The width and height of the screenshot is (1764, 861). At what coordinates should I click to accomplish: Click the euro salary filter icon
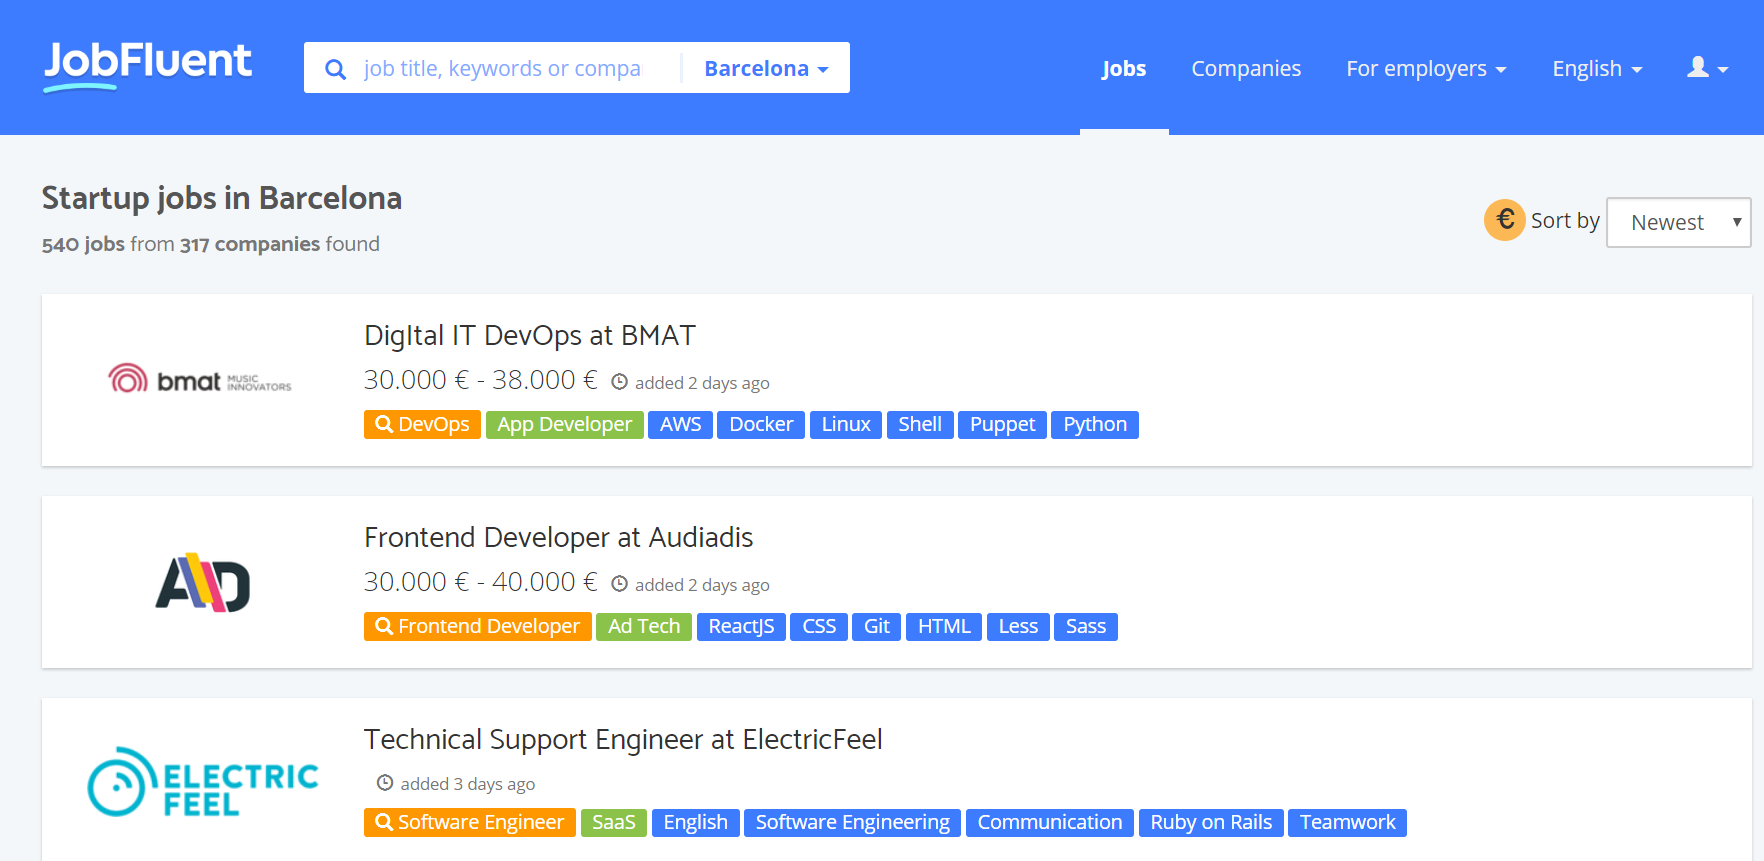(x=1504, y=220)
